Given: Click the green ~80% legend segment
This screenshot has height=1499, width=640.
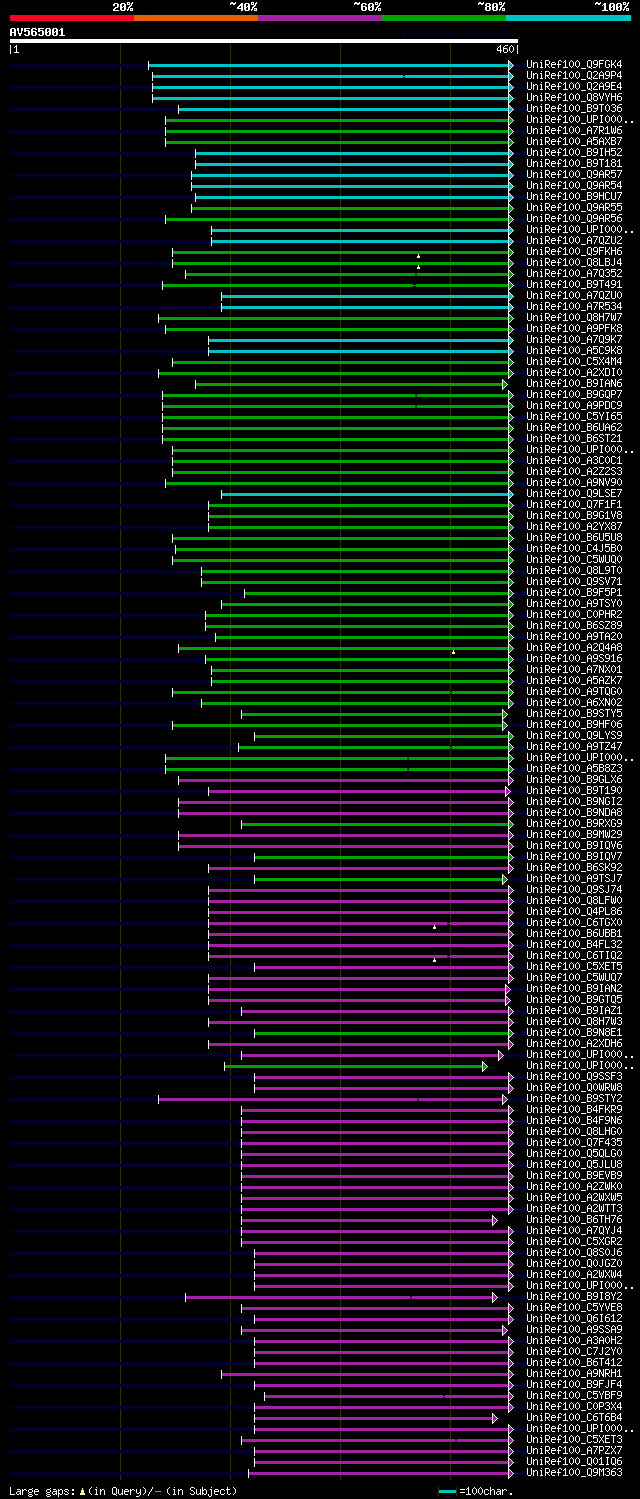Looking at the screenshot, I should pos(443,18).
